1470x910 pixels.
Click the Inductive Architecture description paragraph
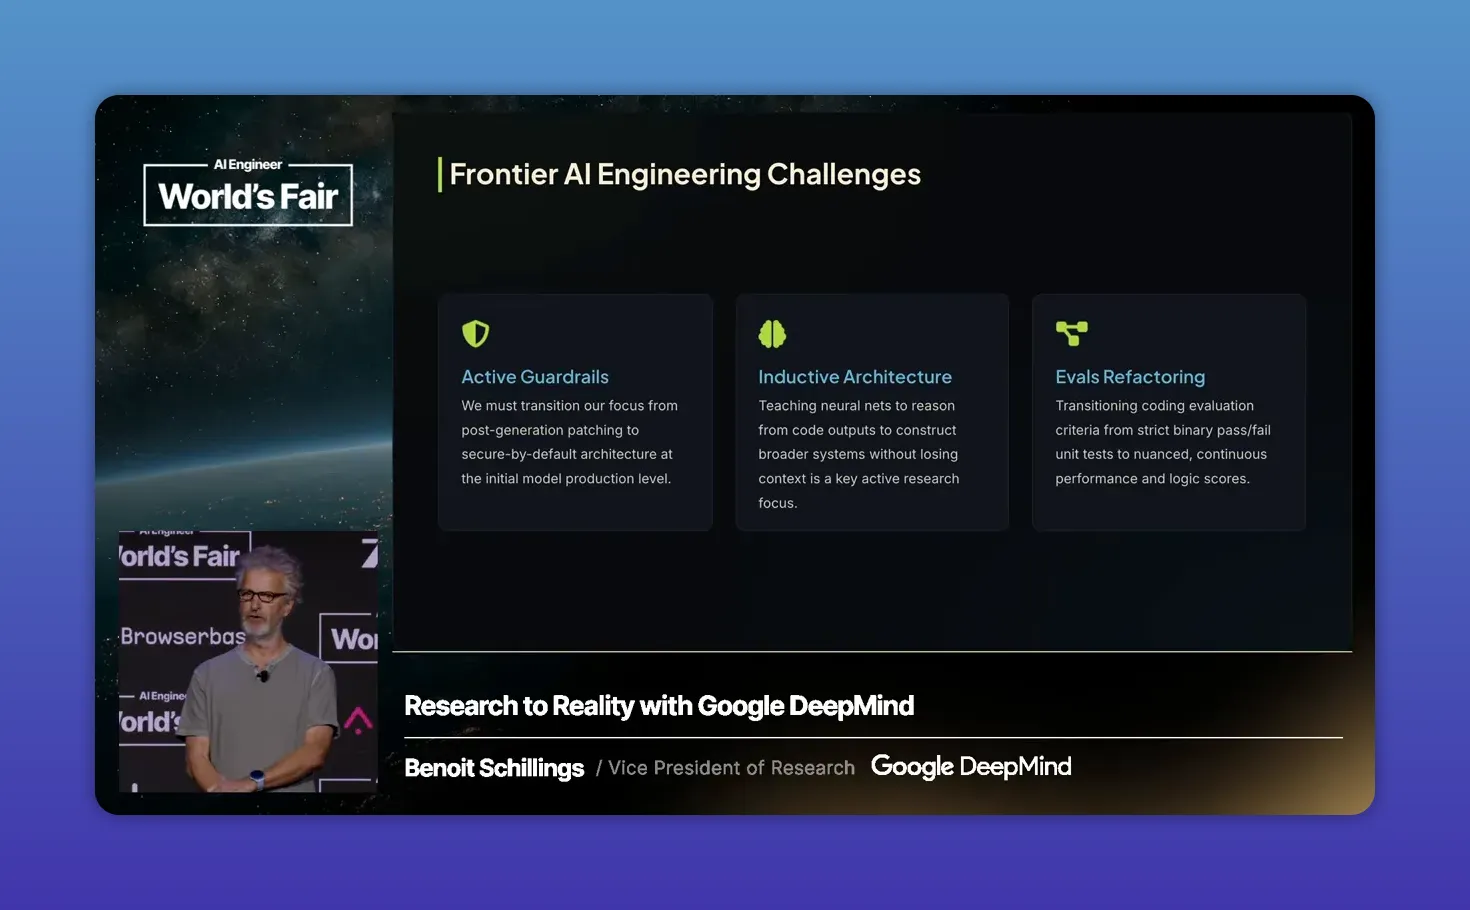point(859,454)
